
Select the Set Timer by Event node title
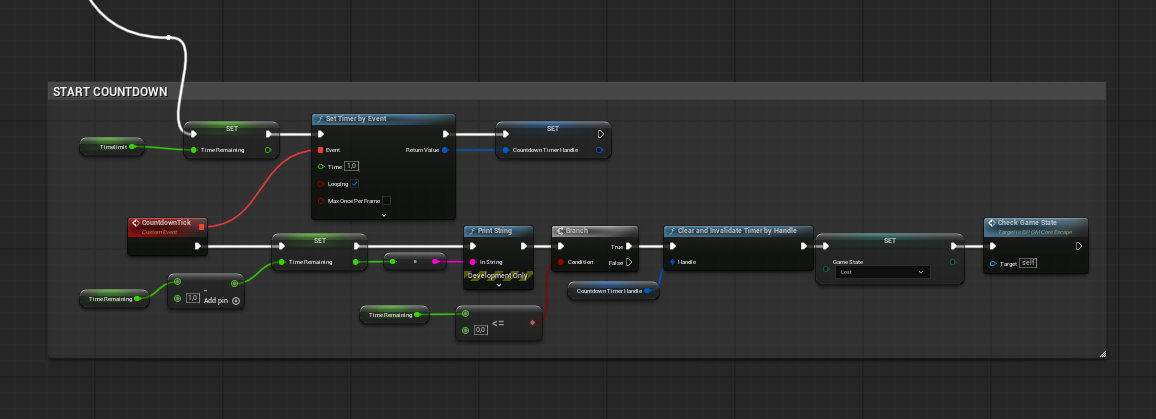click(356, 119)
